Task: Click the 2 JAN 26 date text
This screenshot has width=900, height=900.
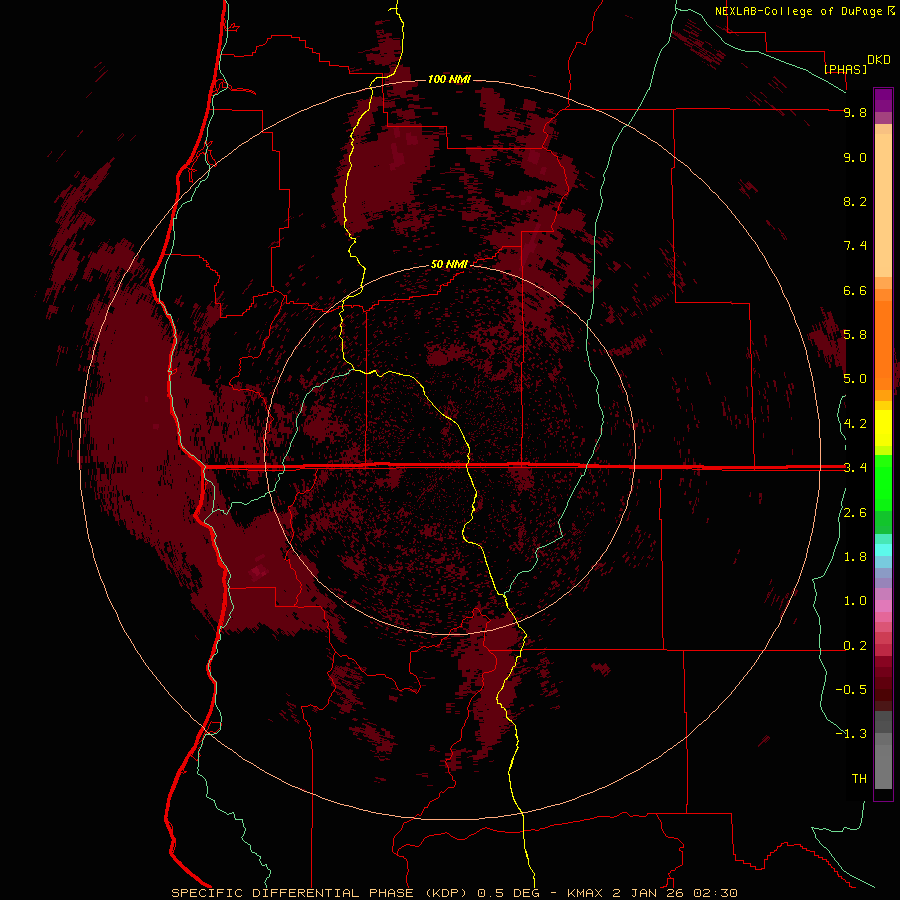Action: pyautogui.click(x=648, y=893)
